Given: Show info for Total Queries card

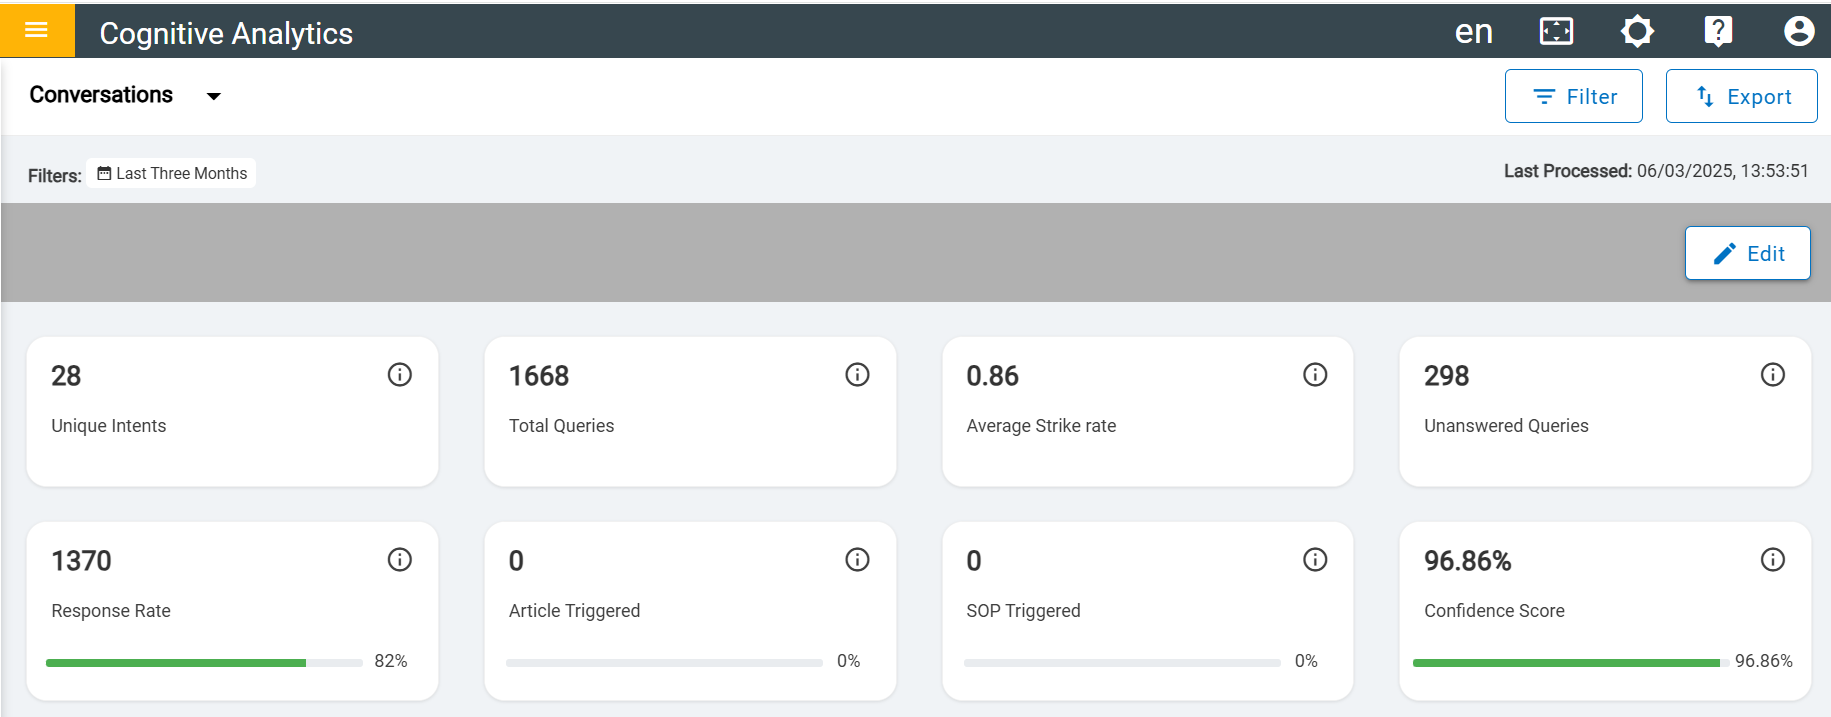Looking at the screenshot, I should pos(857,375).
